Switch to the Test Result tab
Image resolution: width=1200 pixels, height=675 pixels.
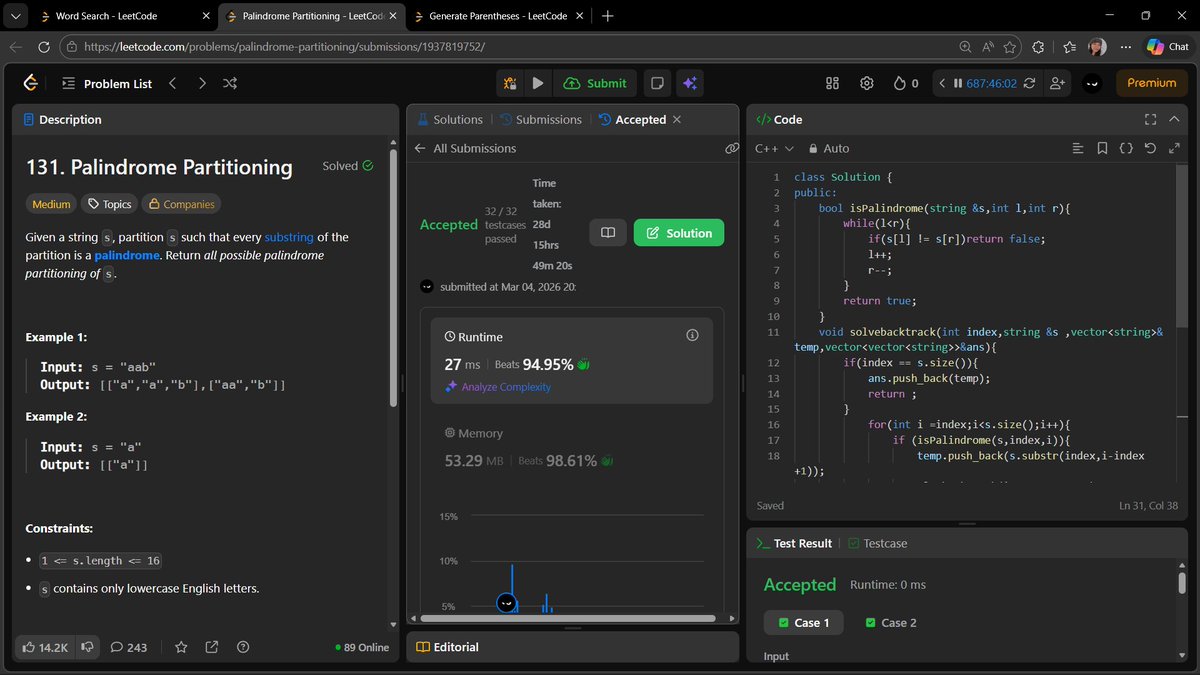[x=794, y=543]
